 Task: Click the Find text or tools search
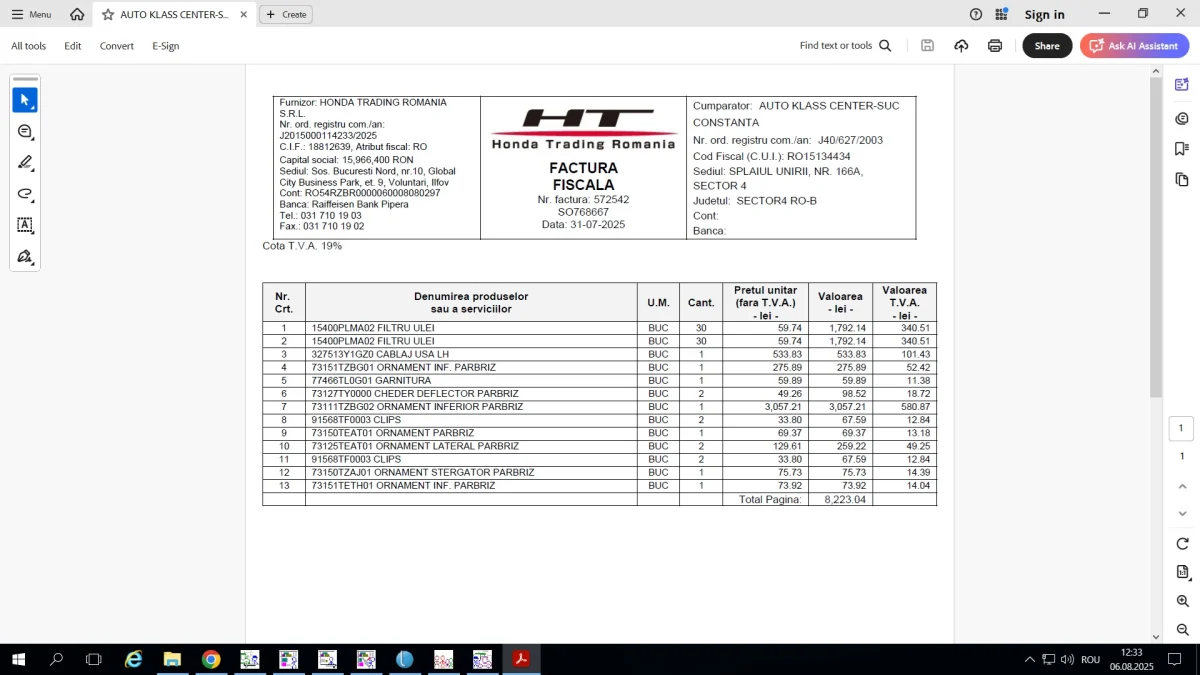pos(845,46)
